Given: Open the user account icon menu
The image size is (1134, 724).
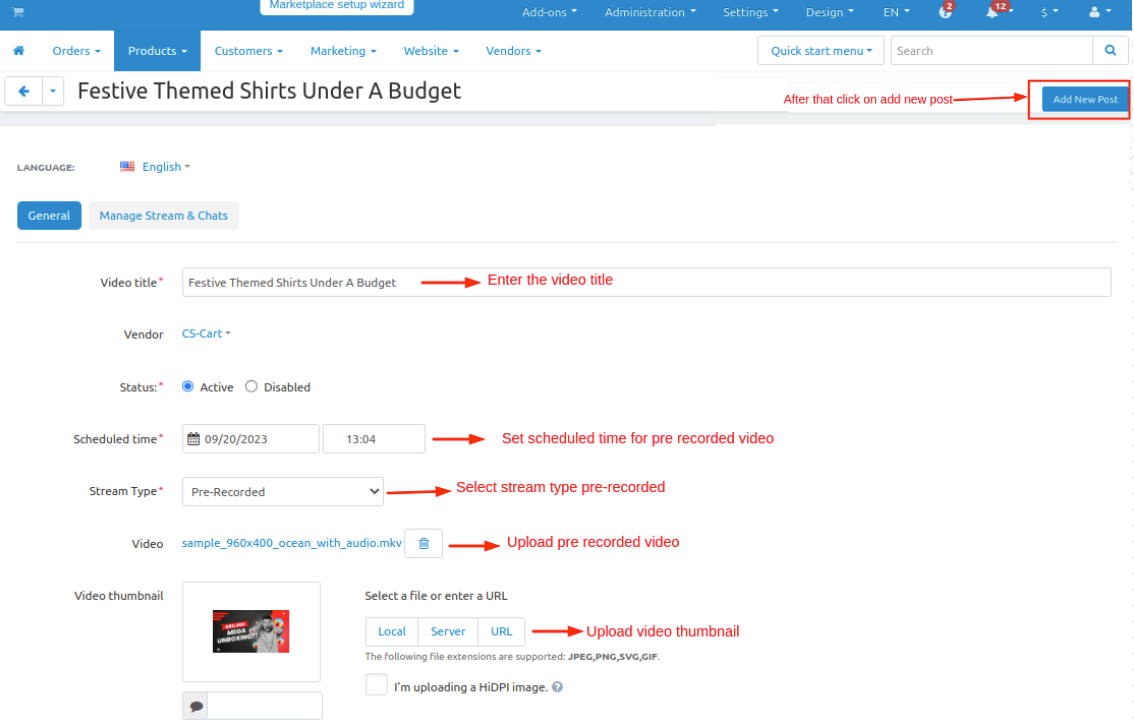Looking at the screenshot, I should [1095, 13].
